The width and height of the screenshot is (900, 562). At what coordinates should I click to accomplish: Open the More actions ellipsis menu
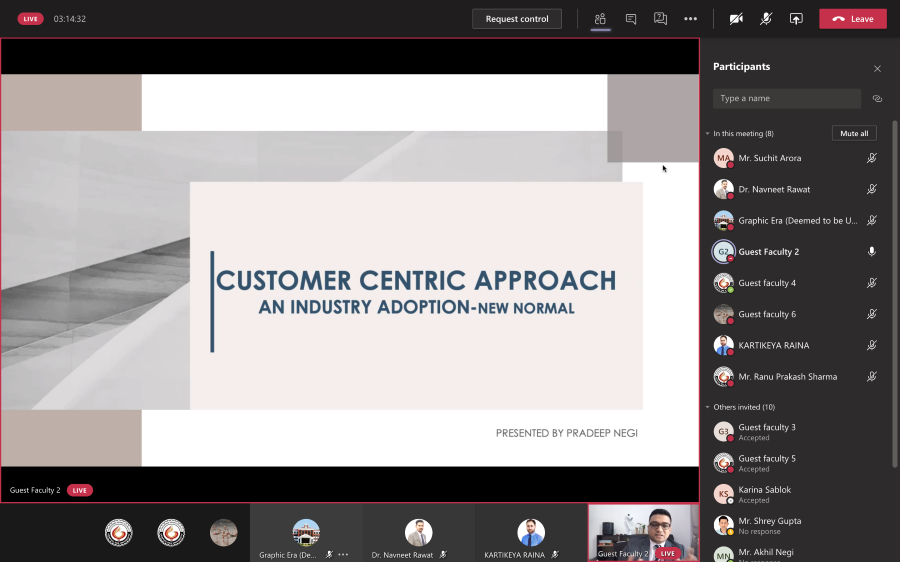tap(690, 19)
